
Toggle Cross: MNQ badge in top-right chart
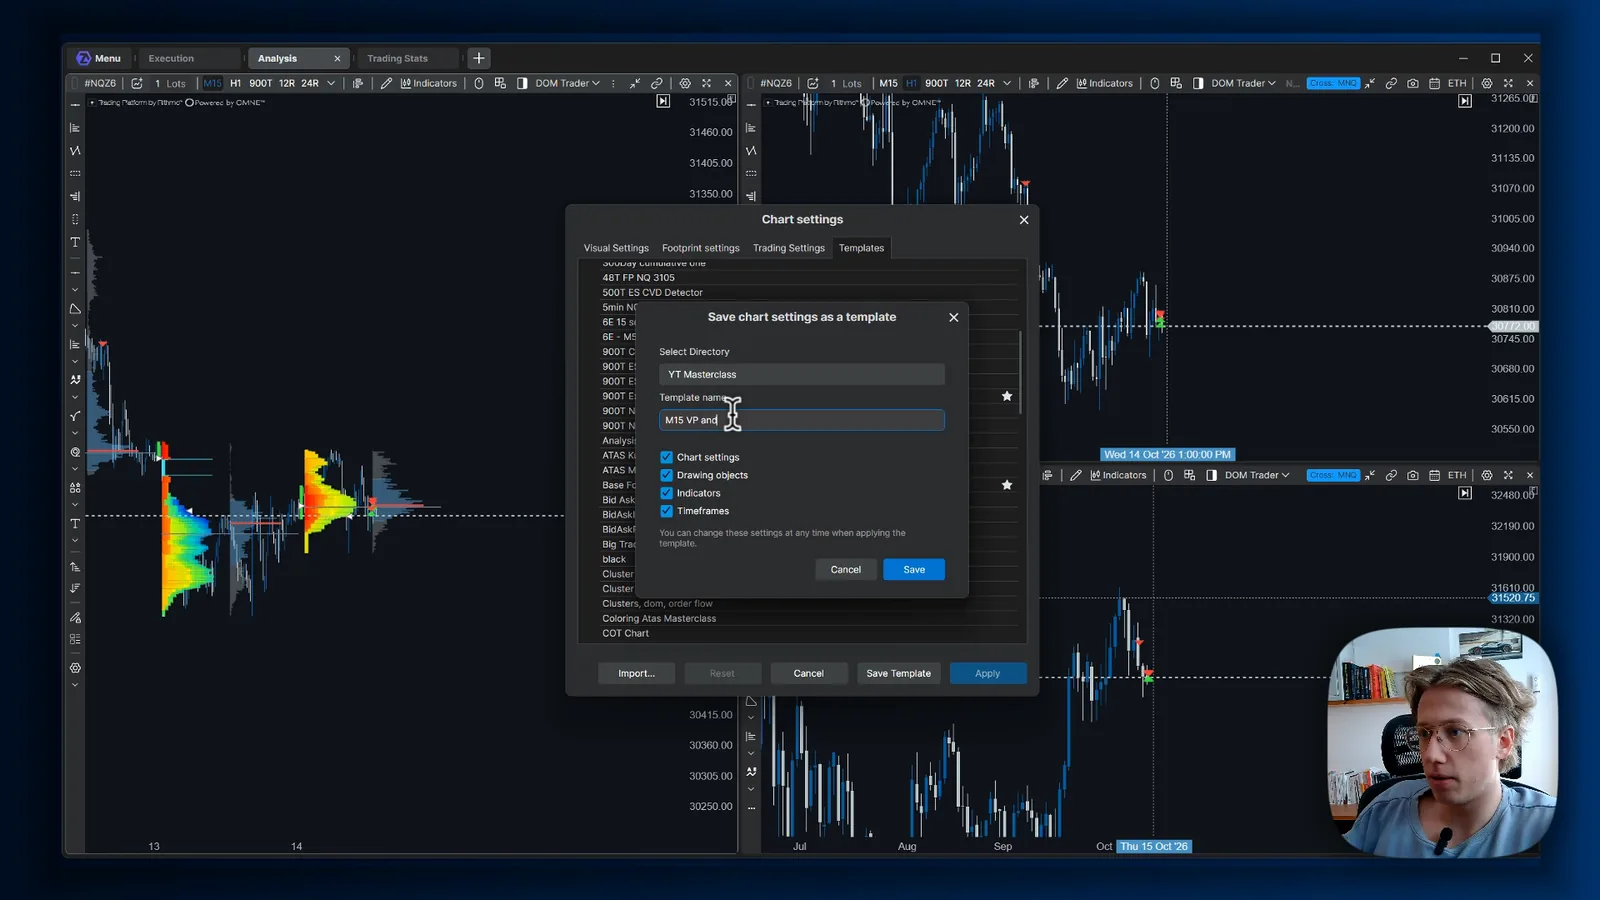(x=1333, y=83)
